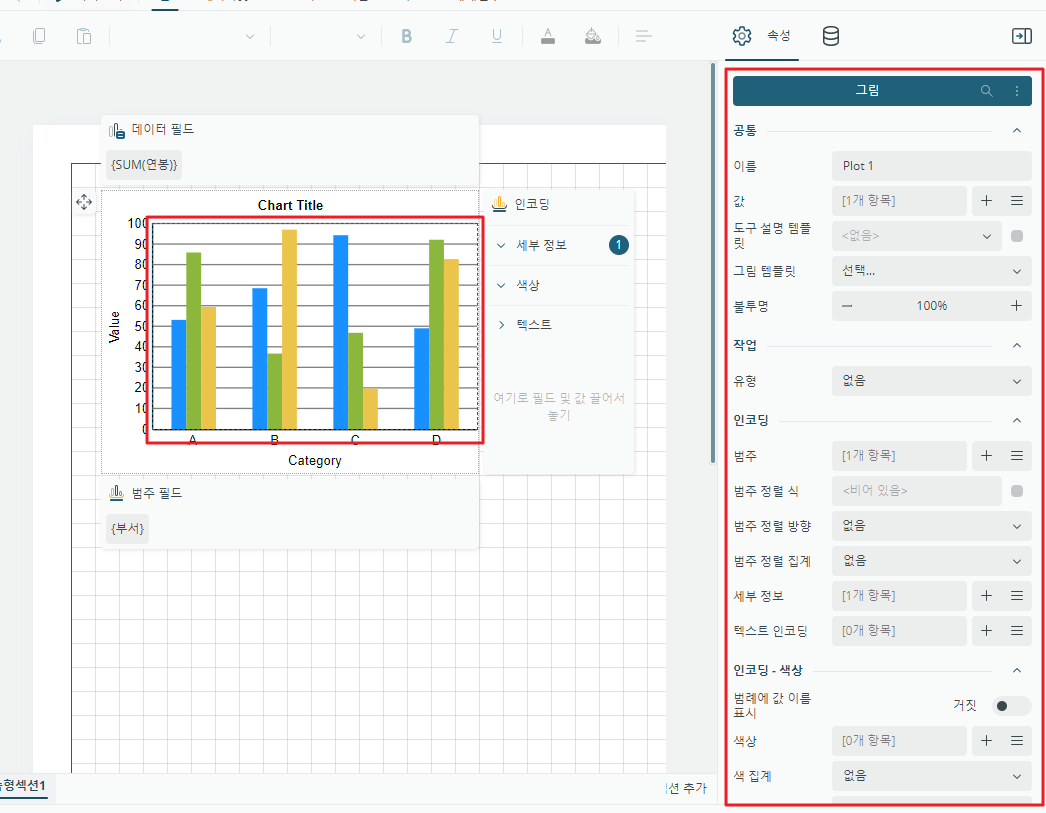This screenshot has height=813, width=1046.
Task: Open the three-dot menu in 그림 header
Action: pos(1017,91)
